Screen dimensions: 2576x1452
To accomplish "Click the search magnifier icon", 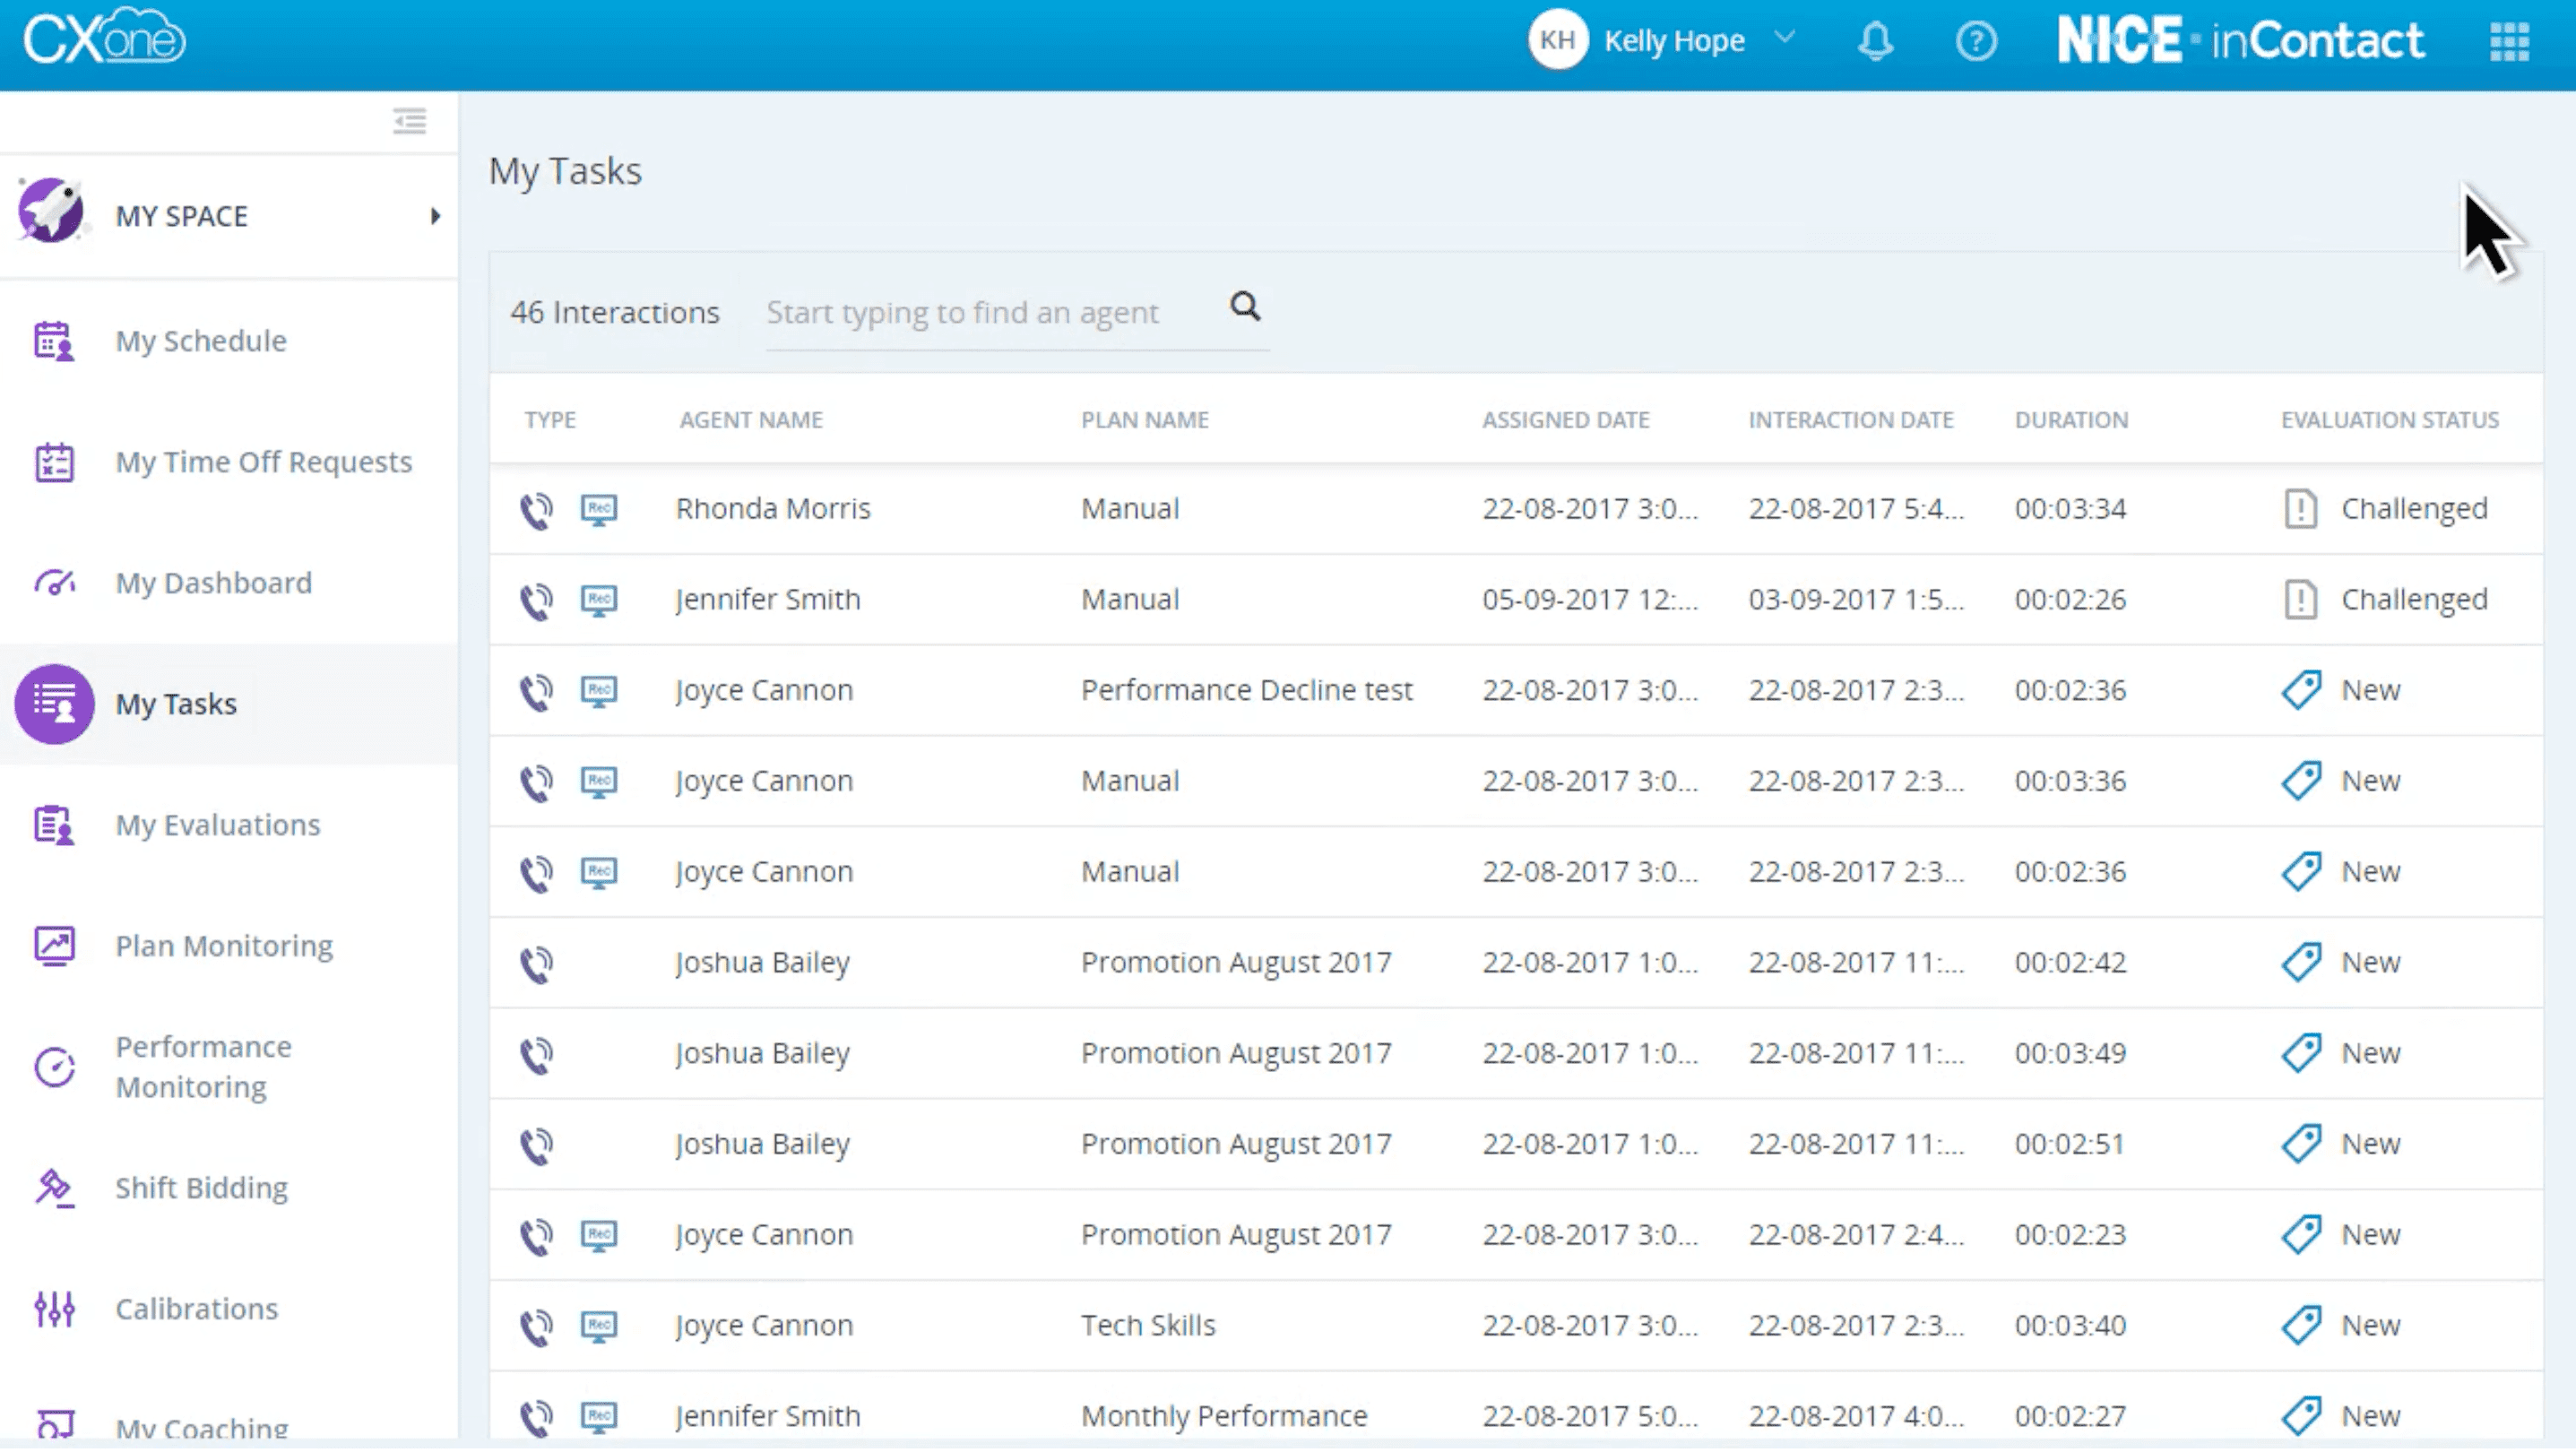I will pos(1244,306).
